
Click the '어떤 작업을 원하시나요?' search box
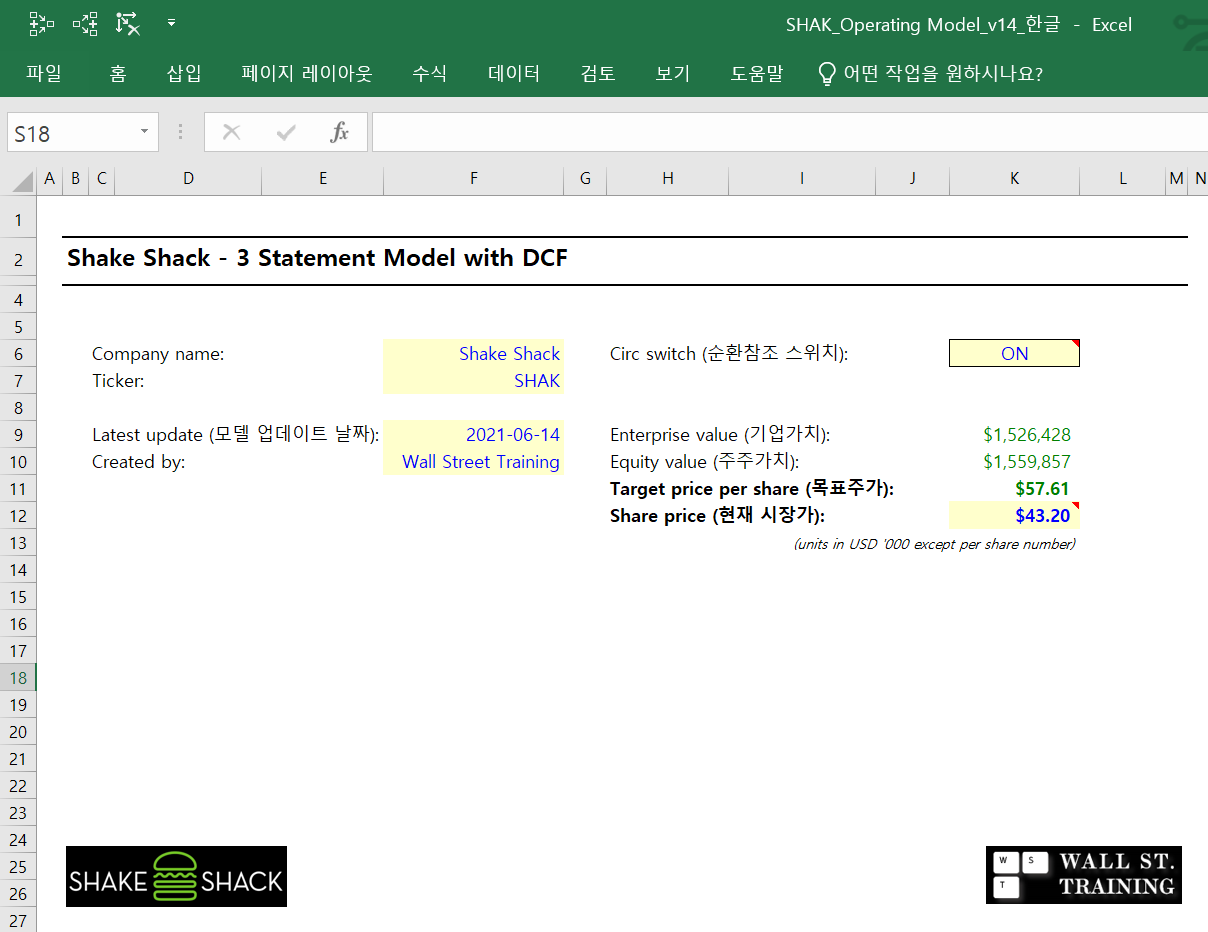pyautogui.click(x=931, y=73)
